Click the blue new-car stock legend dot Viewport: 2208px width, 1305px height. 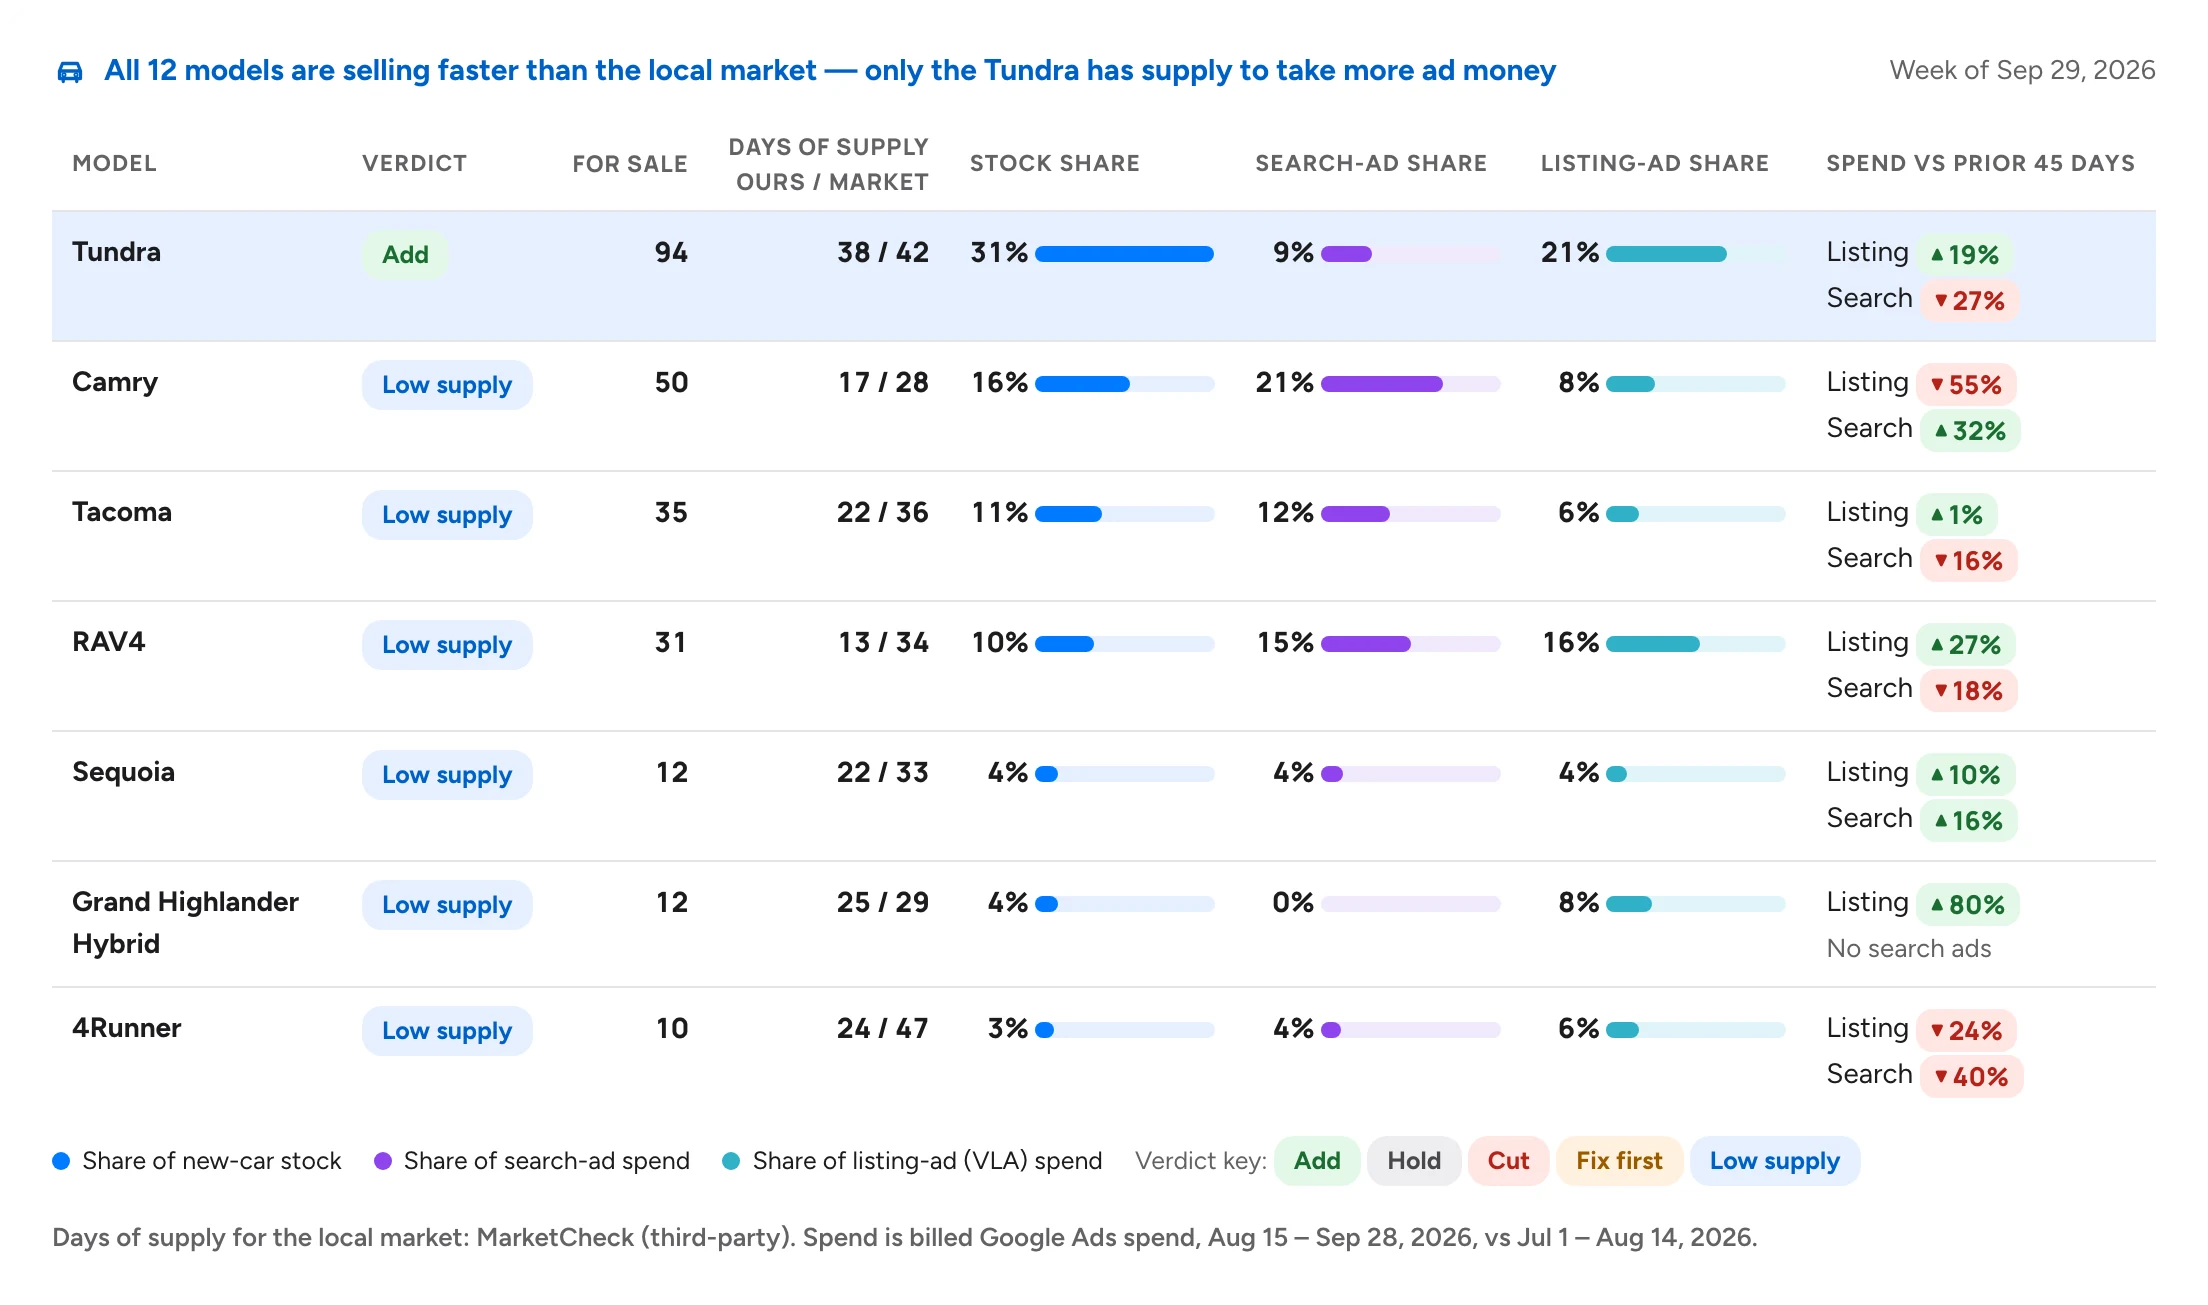(x=61, y=1161)
